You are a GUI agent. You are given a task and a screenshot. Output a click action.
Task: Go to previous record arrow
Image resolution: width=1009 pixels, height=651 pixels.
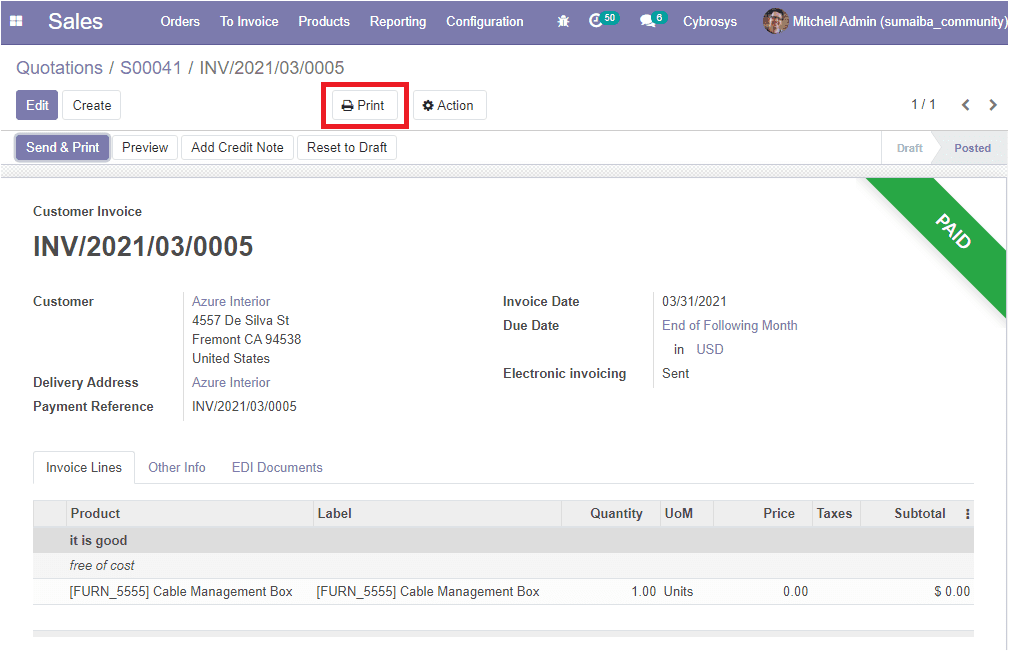click(x=965, y=105)
